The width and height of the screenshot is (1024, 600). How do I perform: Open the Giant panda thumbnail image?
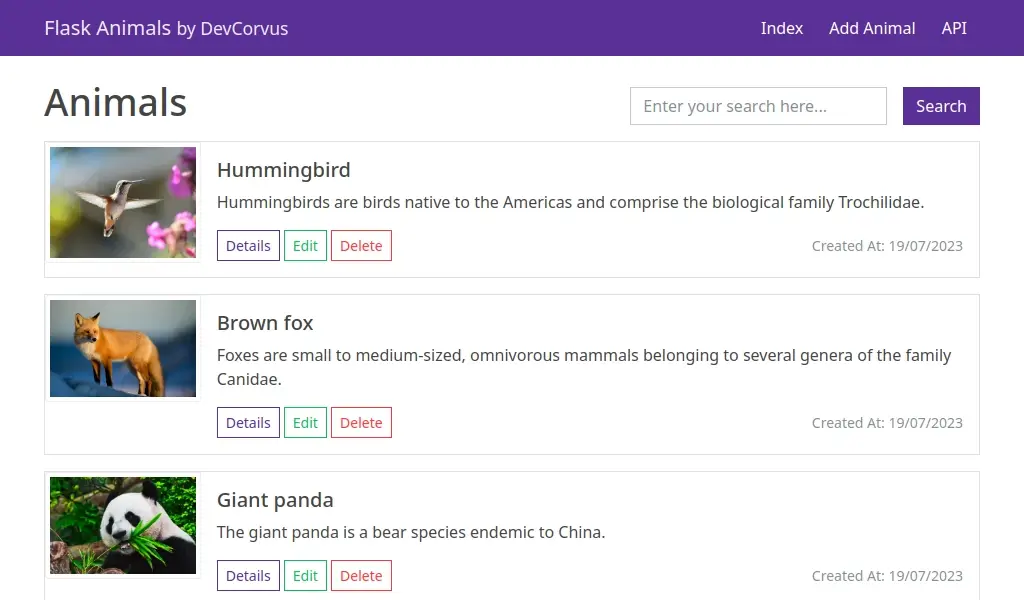tap(123, 525)
